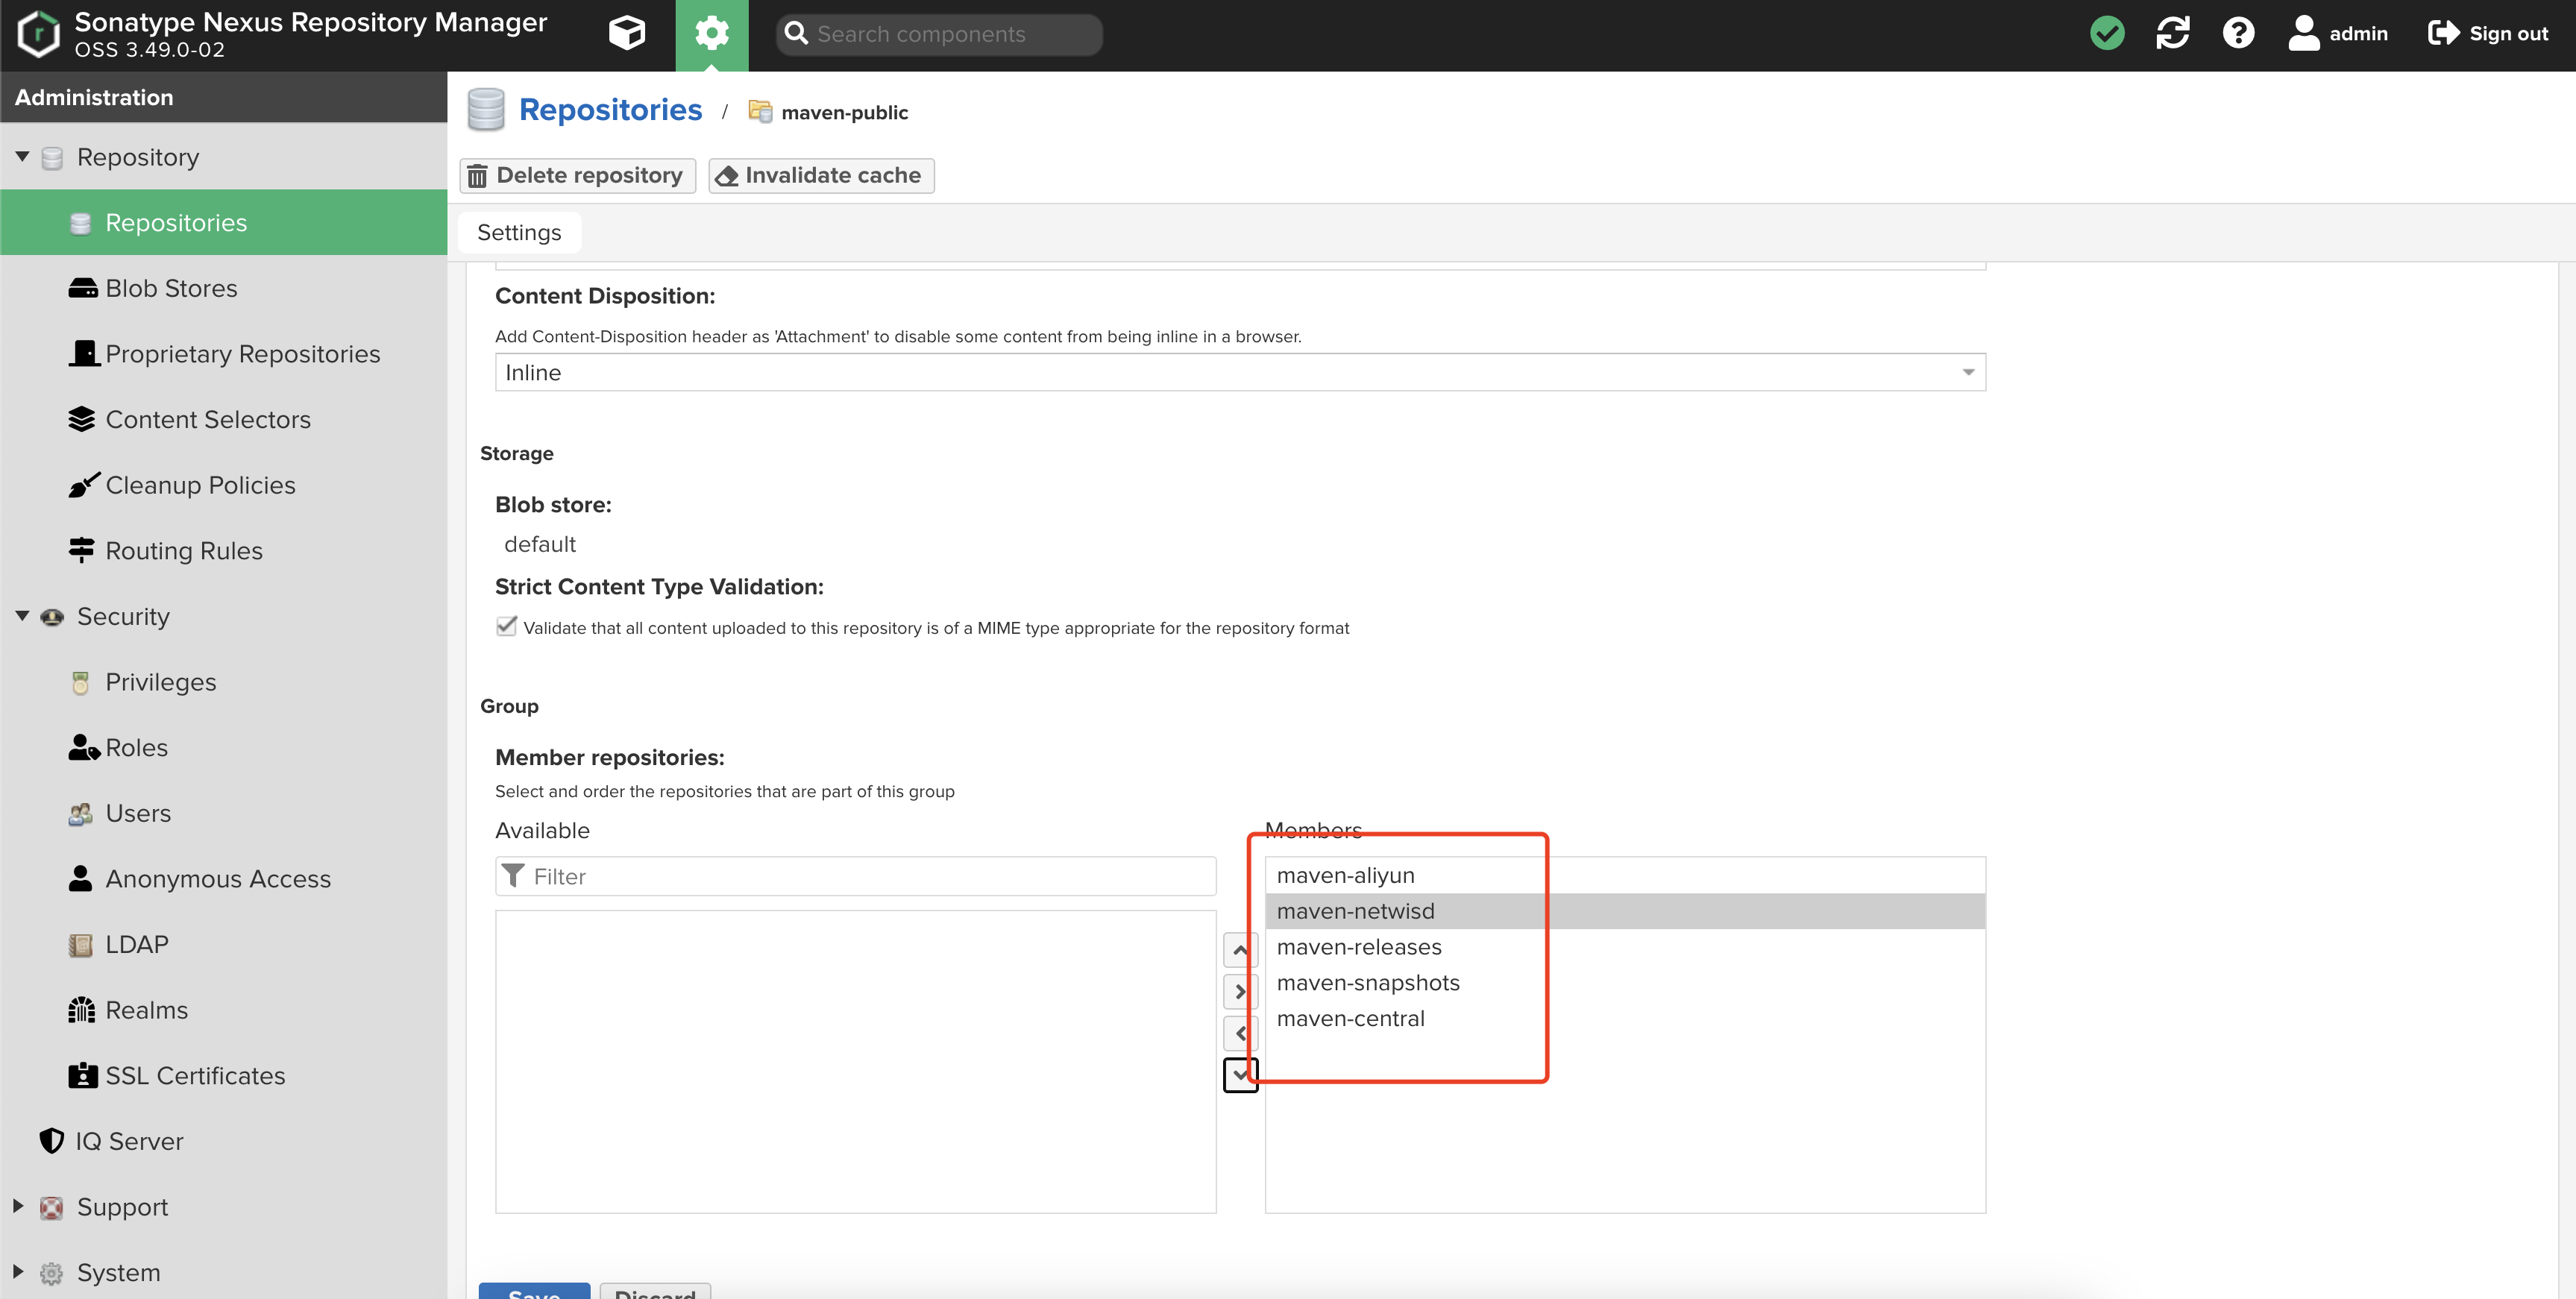This screenshot has height=1299, width=2576.
Task: Toggle Strict Content Type Validation checkbox
Action: click(x=507, y=627)
